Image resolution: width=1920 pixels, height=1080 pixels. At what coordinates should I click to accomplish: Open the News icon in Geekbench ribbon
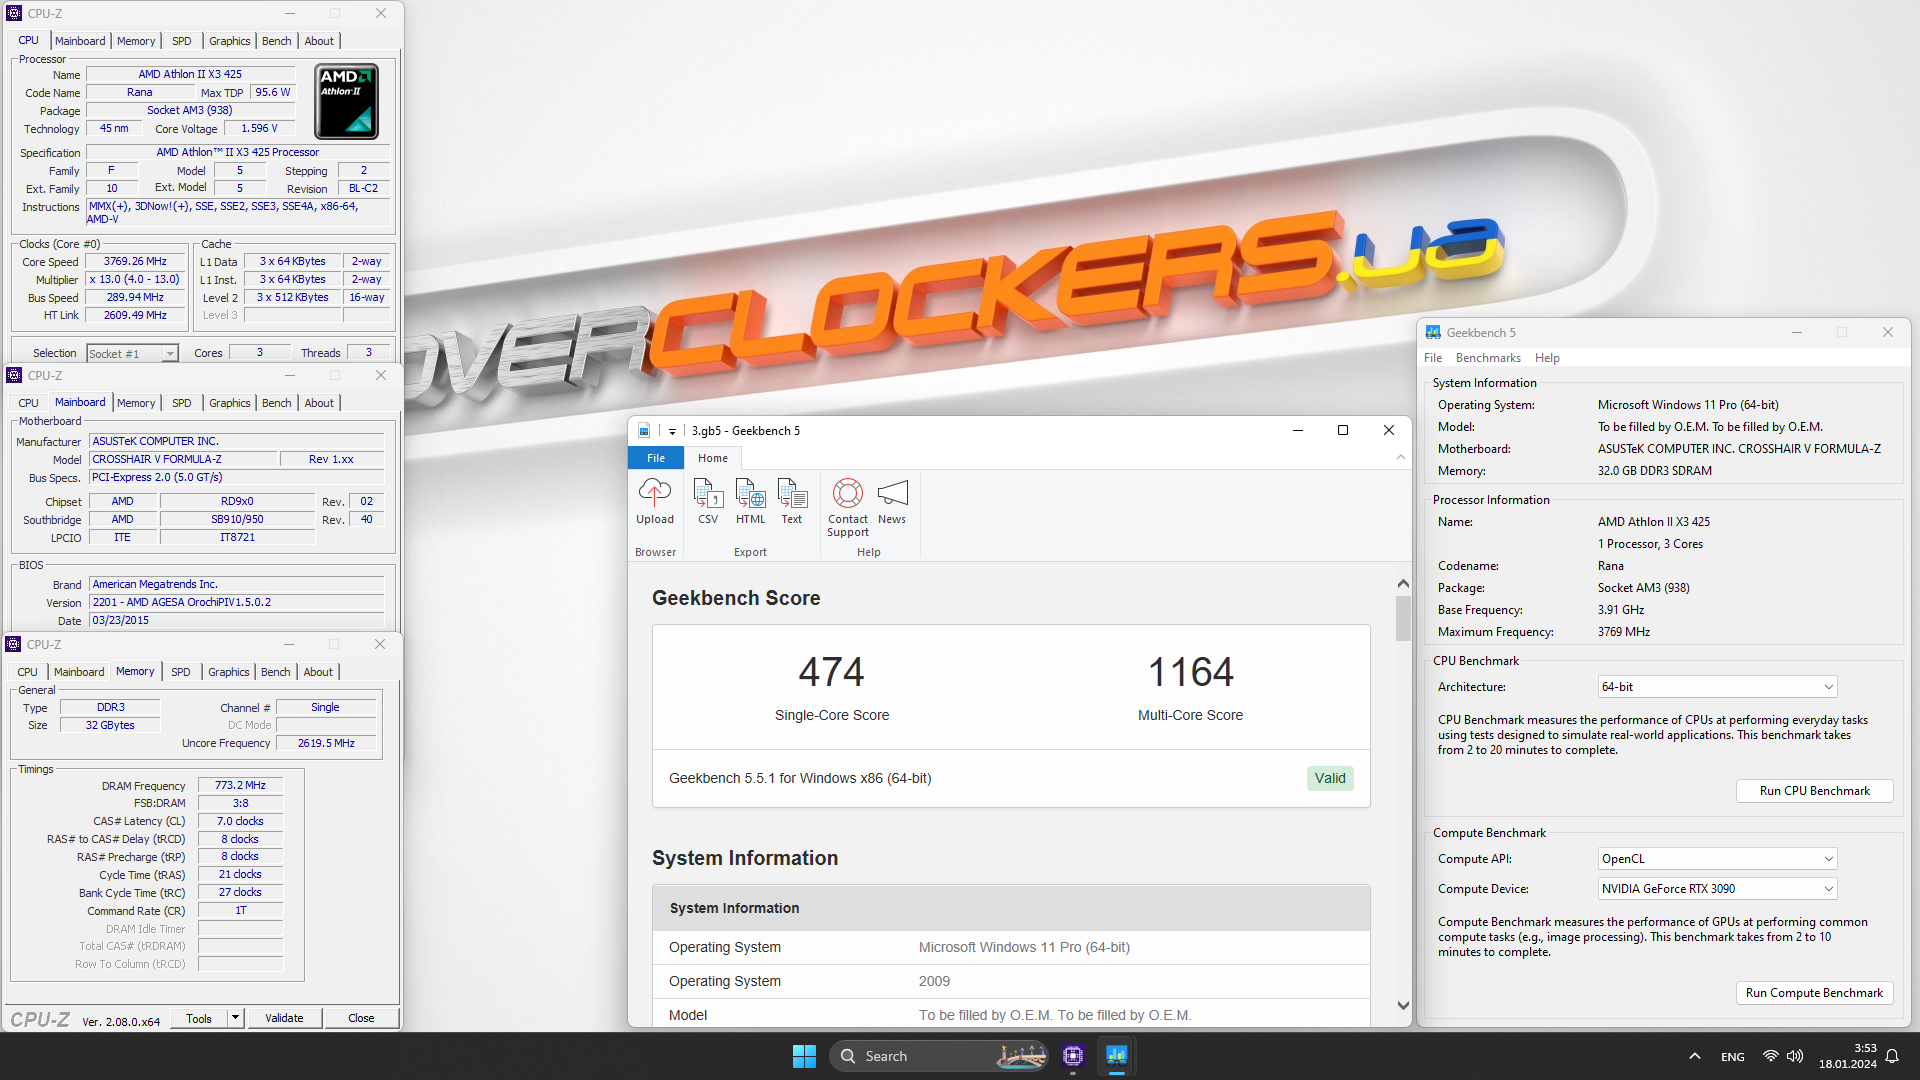[x=892, y=501]
